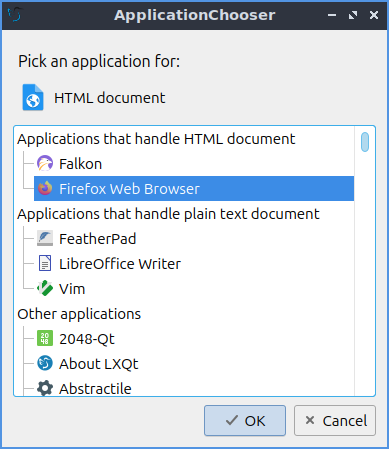
Task: Confirm selection with the OK button
Action: 245,421
